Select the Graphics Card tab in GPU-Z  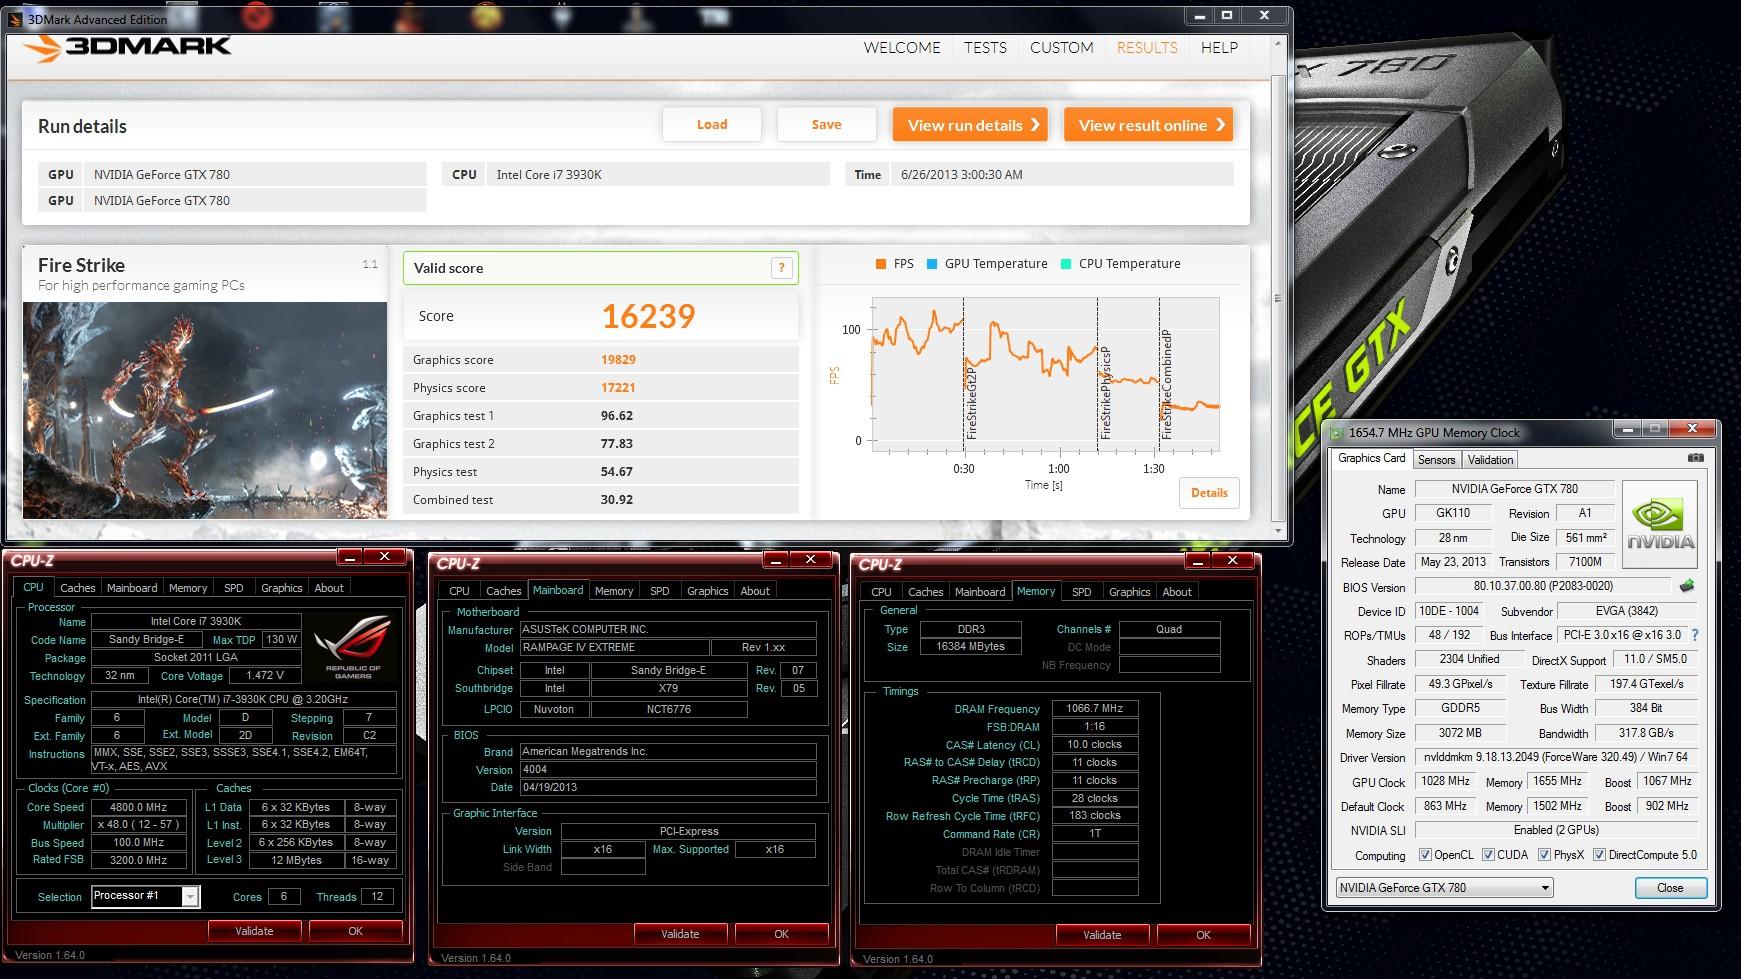(x=1371, y=458)
